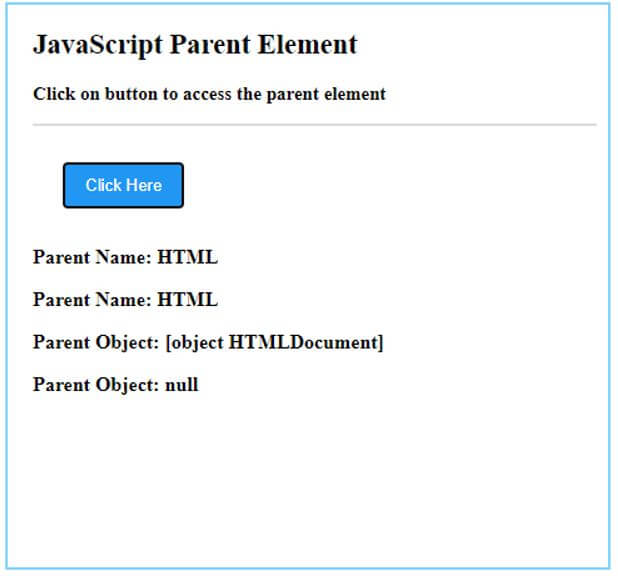
Task: Select the [object HTMLDocument] value text
Action: coord(274,342)
